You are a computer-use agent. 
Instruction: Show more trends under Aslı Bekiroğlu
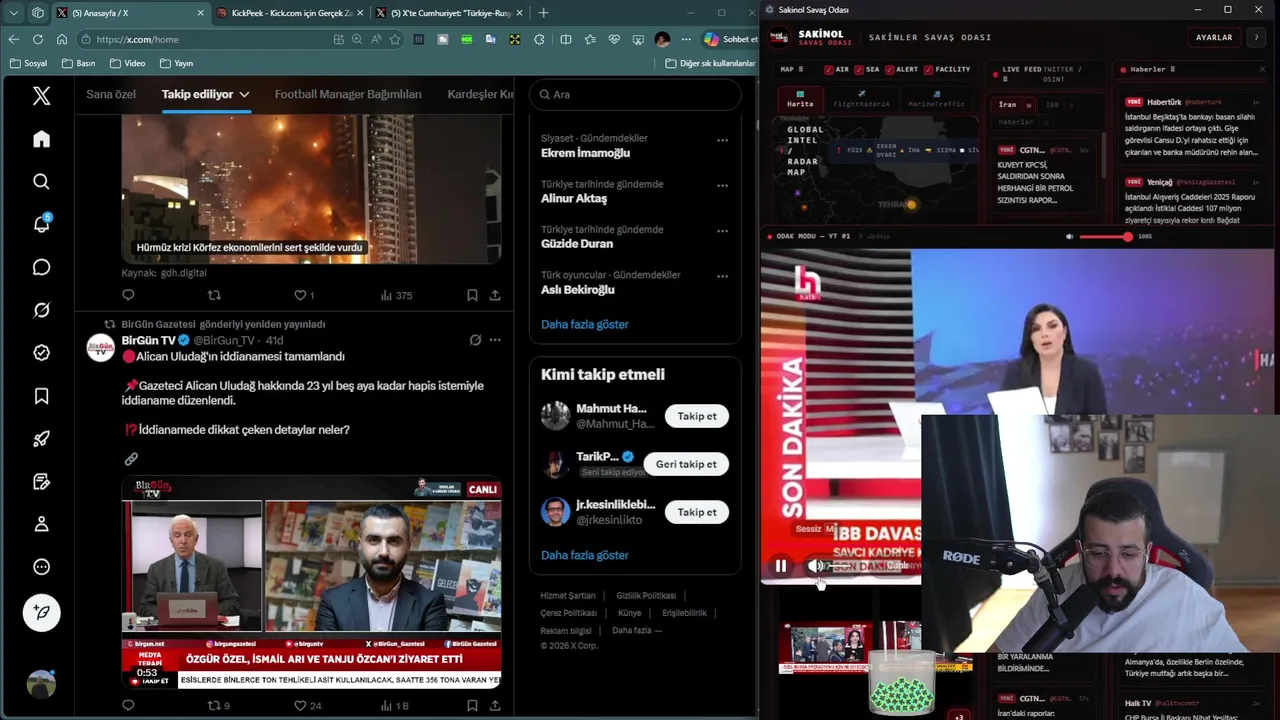585,324
